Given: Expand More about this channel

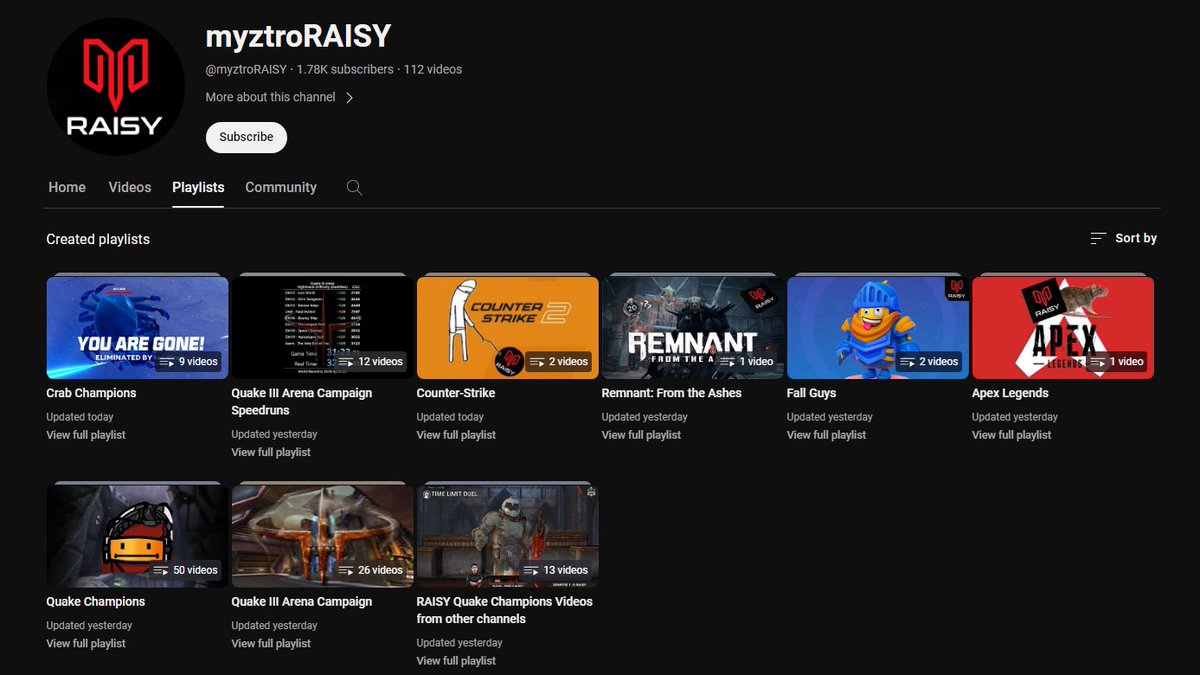Looking at the screenshot, I should (270, 96).
